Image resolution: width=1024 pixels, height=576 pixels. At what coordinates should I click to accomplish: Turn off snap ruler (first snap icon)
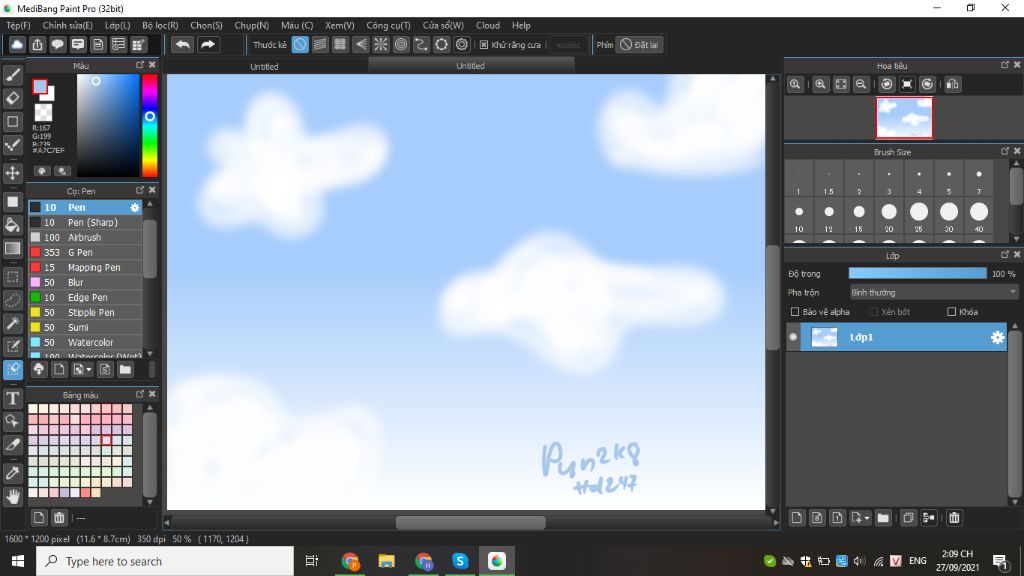[300, 44]
